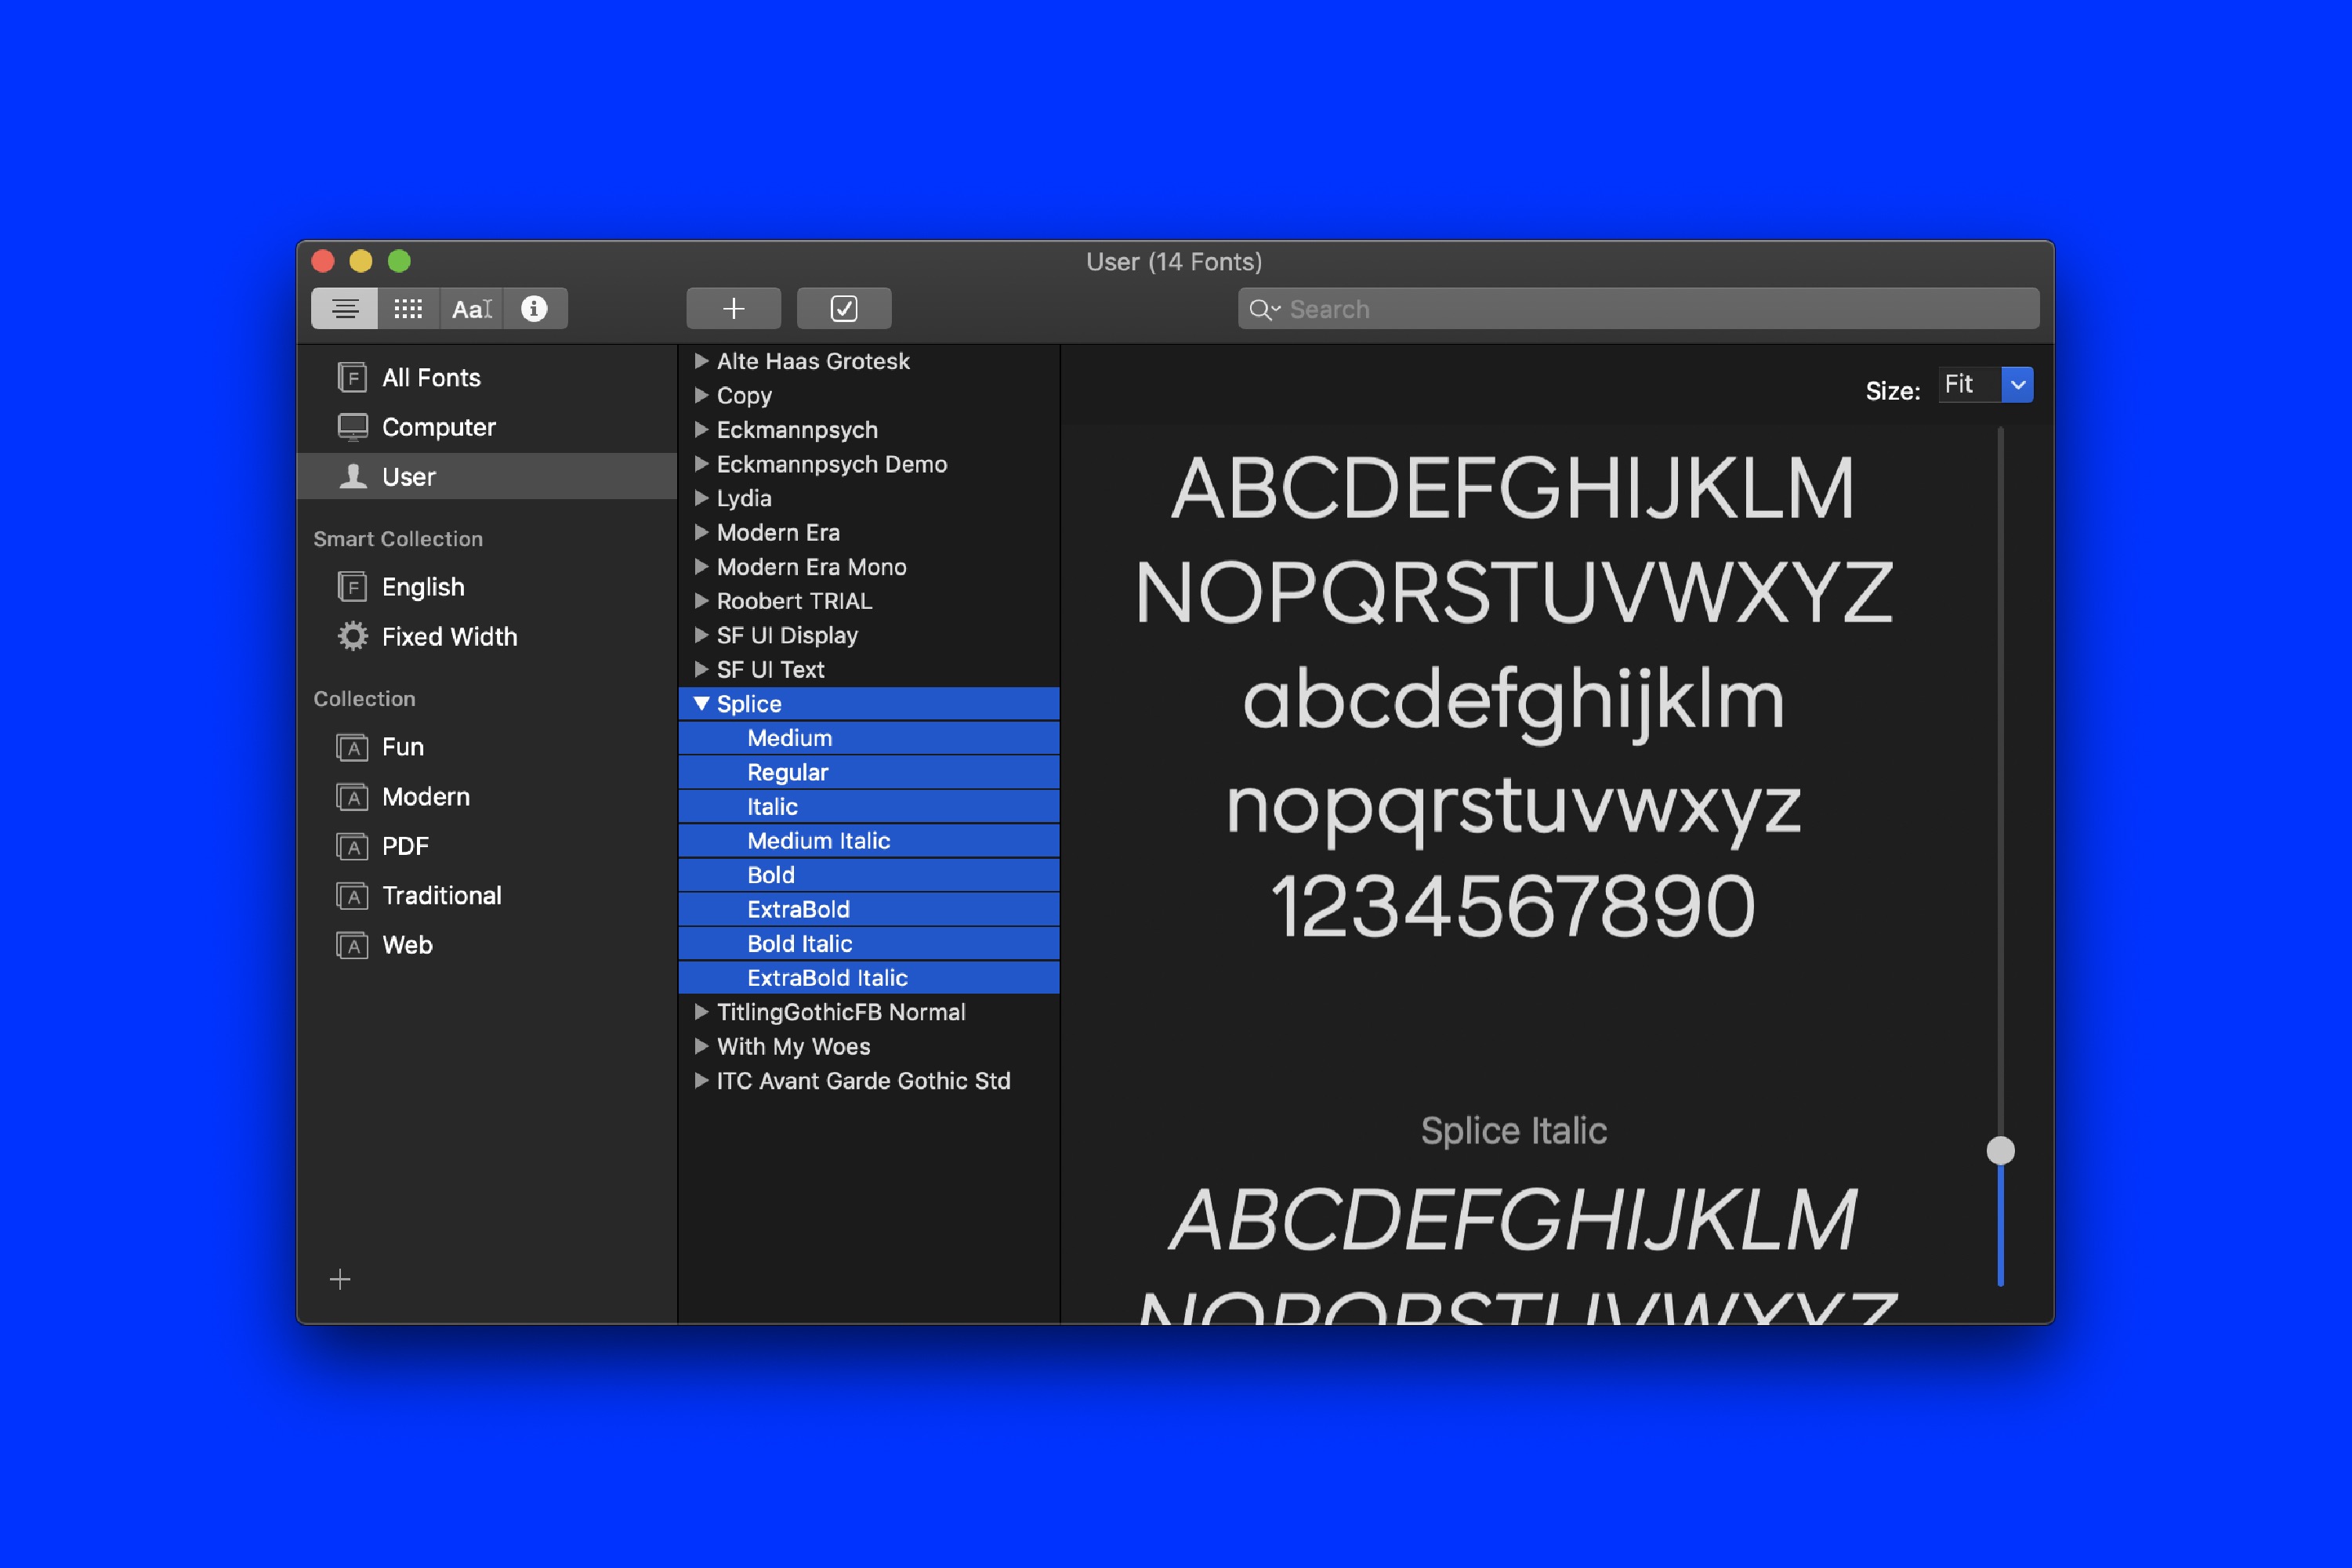
Task: Select All Fonts in sidebar
Action: click(x=430, y=378)
